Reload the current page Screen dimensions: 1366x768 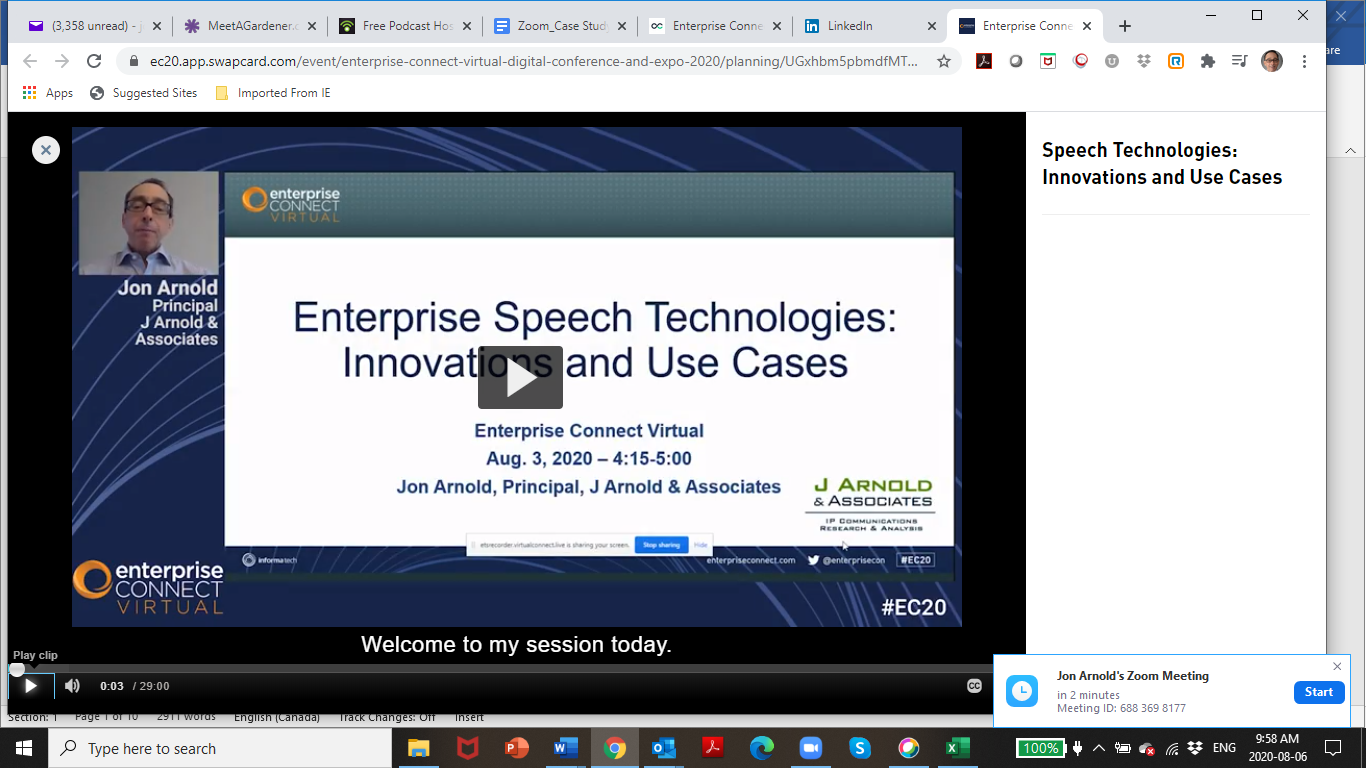(x=94, y=61)
